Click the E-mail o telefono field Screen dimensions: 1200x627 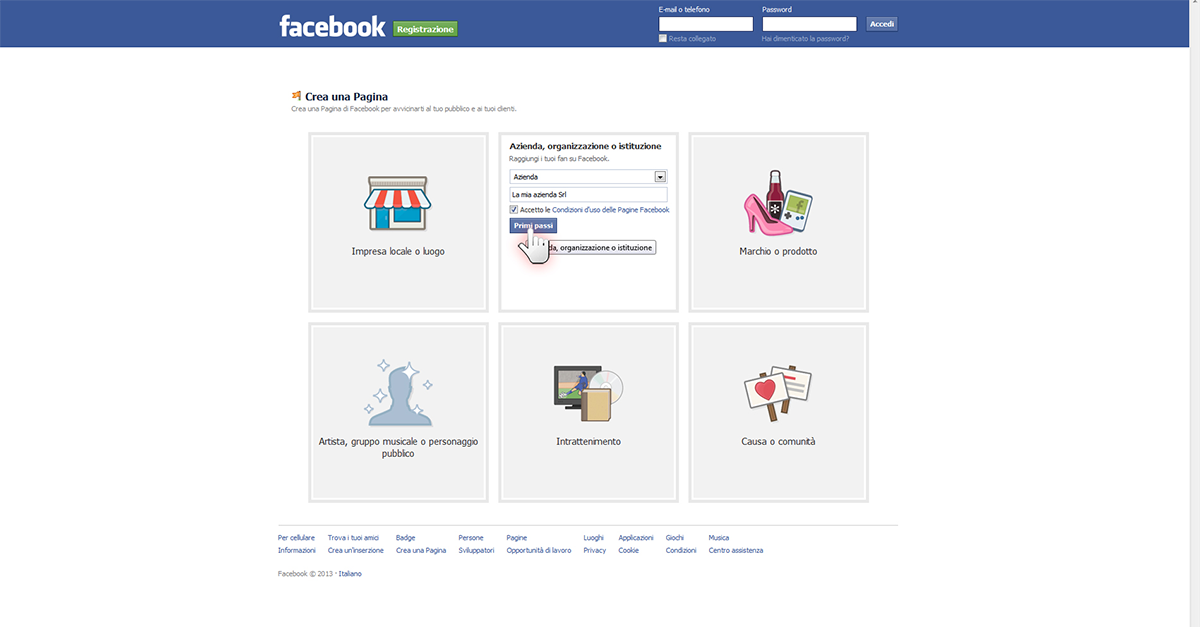point(706,24)
